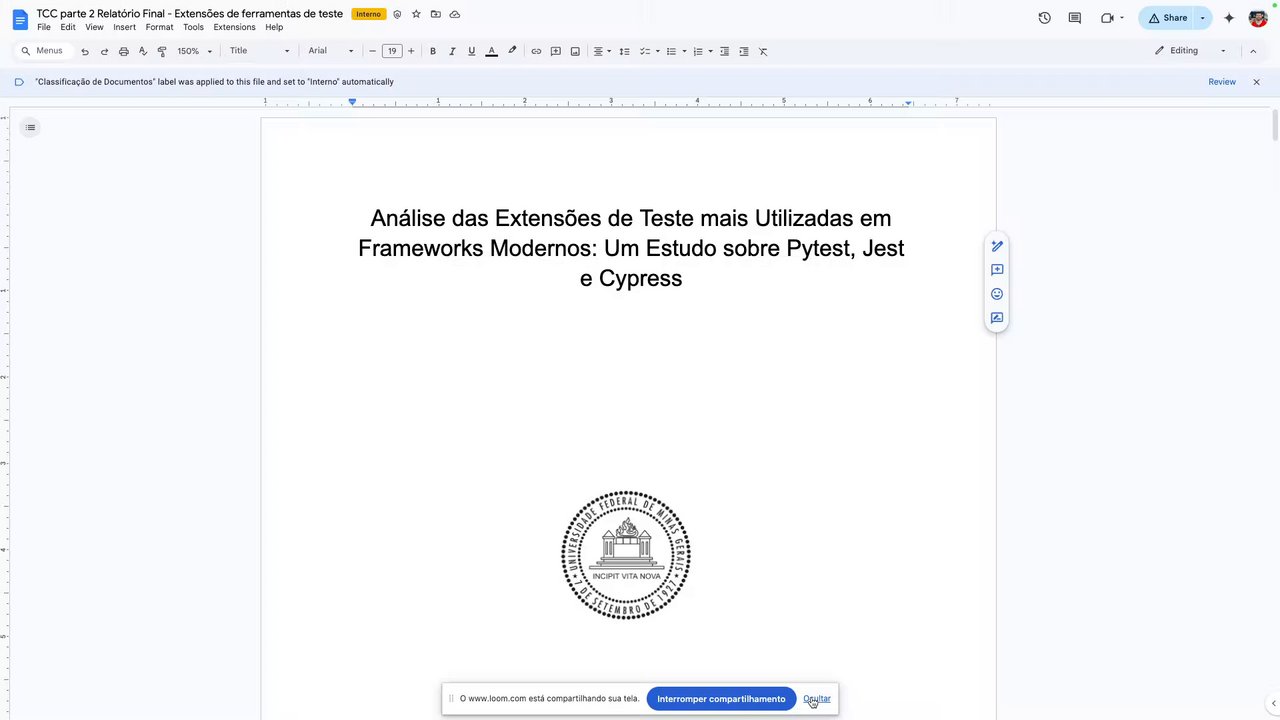Collapse the toolbar menus chevron

(1253, 51)
